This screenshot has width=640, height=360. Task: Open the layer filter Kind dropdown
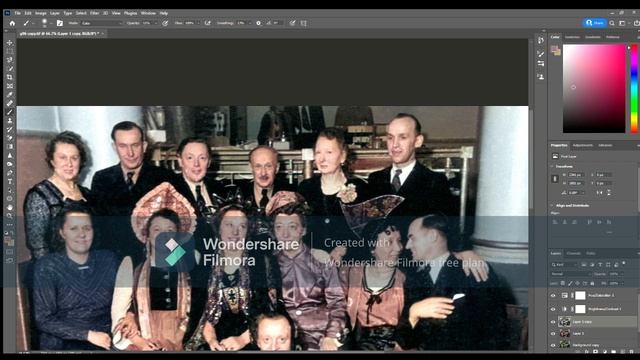565,264
